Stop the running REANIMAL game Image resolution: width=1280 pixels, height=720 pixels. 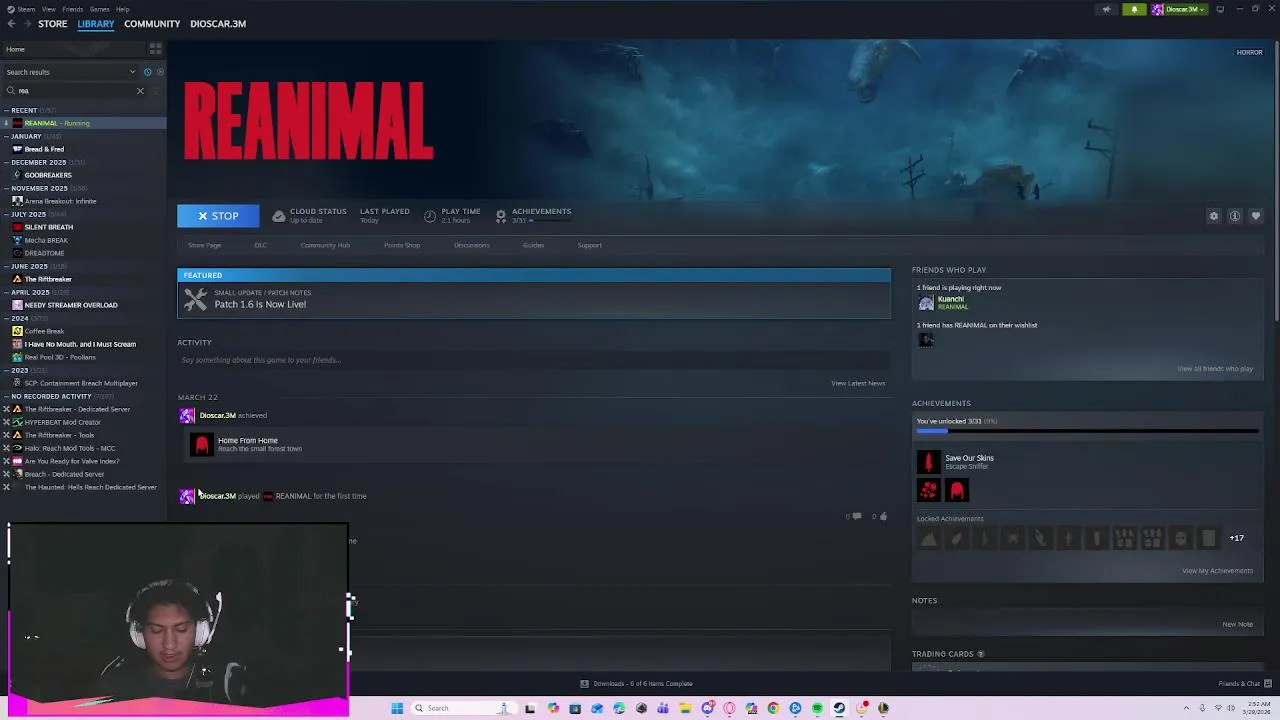click(x=218, y=216)
